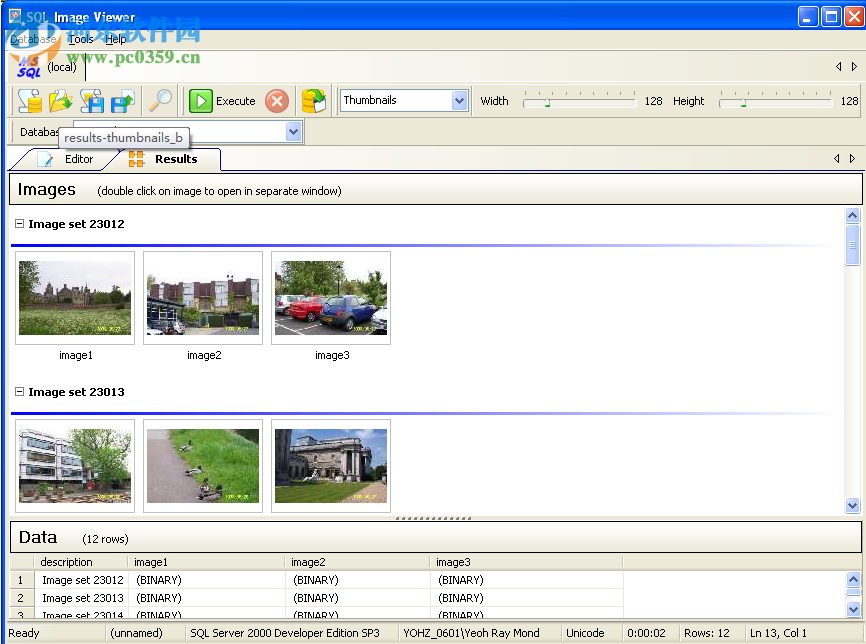Click the Results tab grid icon
This screenshot has height=644, width=866.
coord(136,158)
